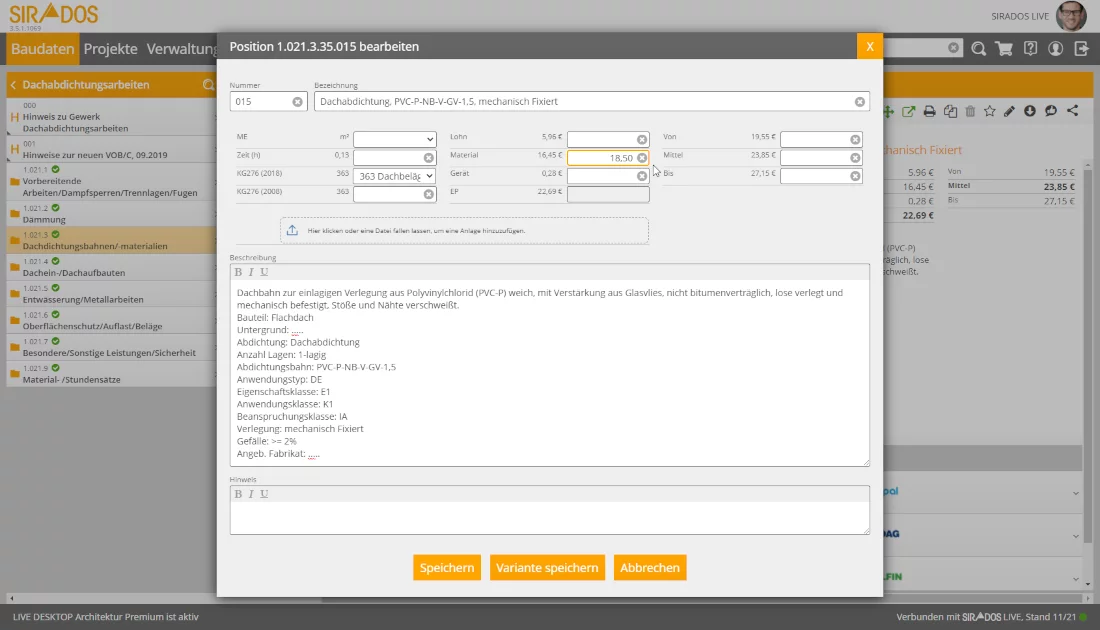Image resolution: width=1100 pixels, height=630 pixels.
Task: Click the logout icon in header
Action: click(x=1081, y=48)
